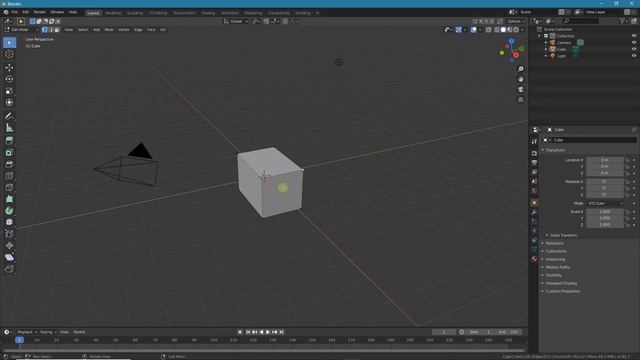Select the Select Box tool
The image size is (640, 360).
[9, 43]
